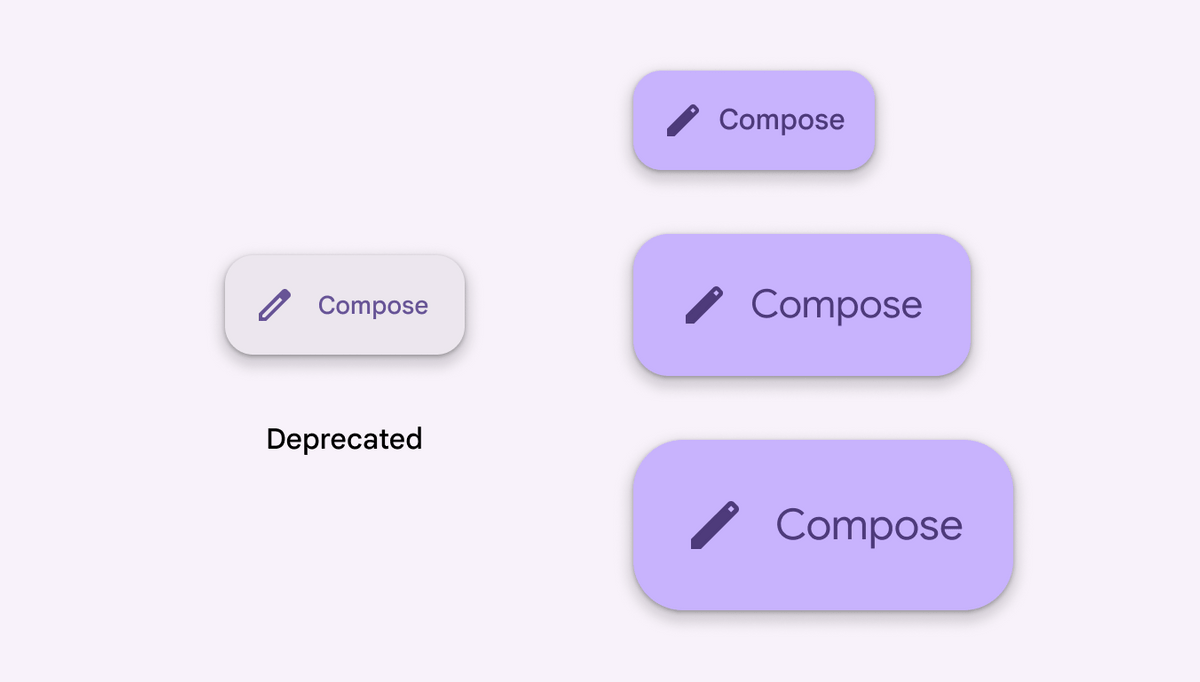This screenshot has width=1200, height=682.
Task: Tap the smallest purple Compose button
Action: [754, 120]
